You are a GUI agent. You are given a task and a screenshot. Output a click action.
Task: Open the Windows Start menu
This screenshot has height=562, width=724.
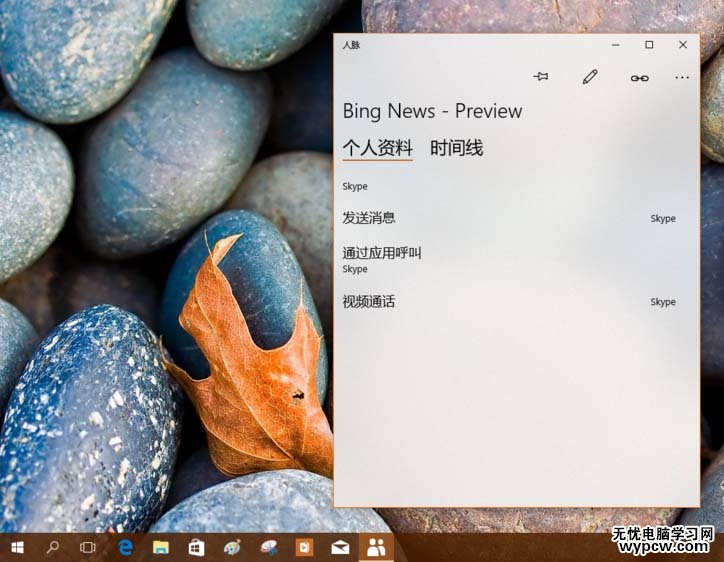tap(18, 548)
